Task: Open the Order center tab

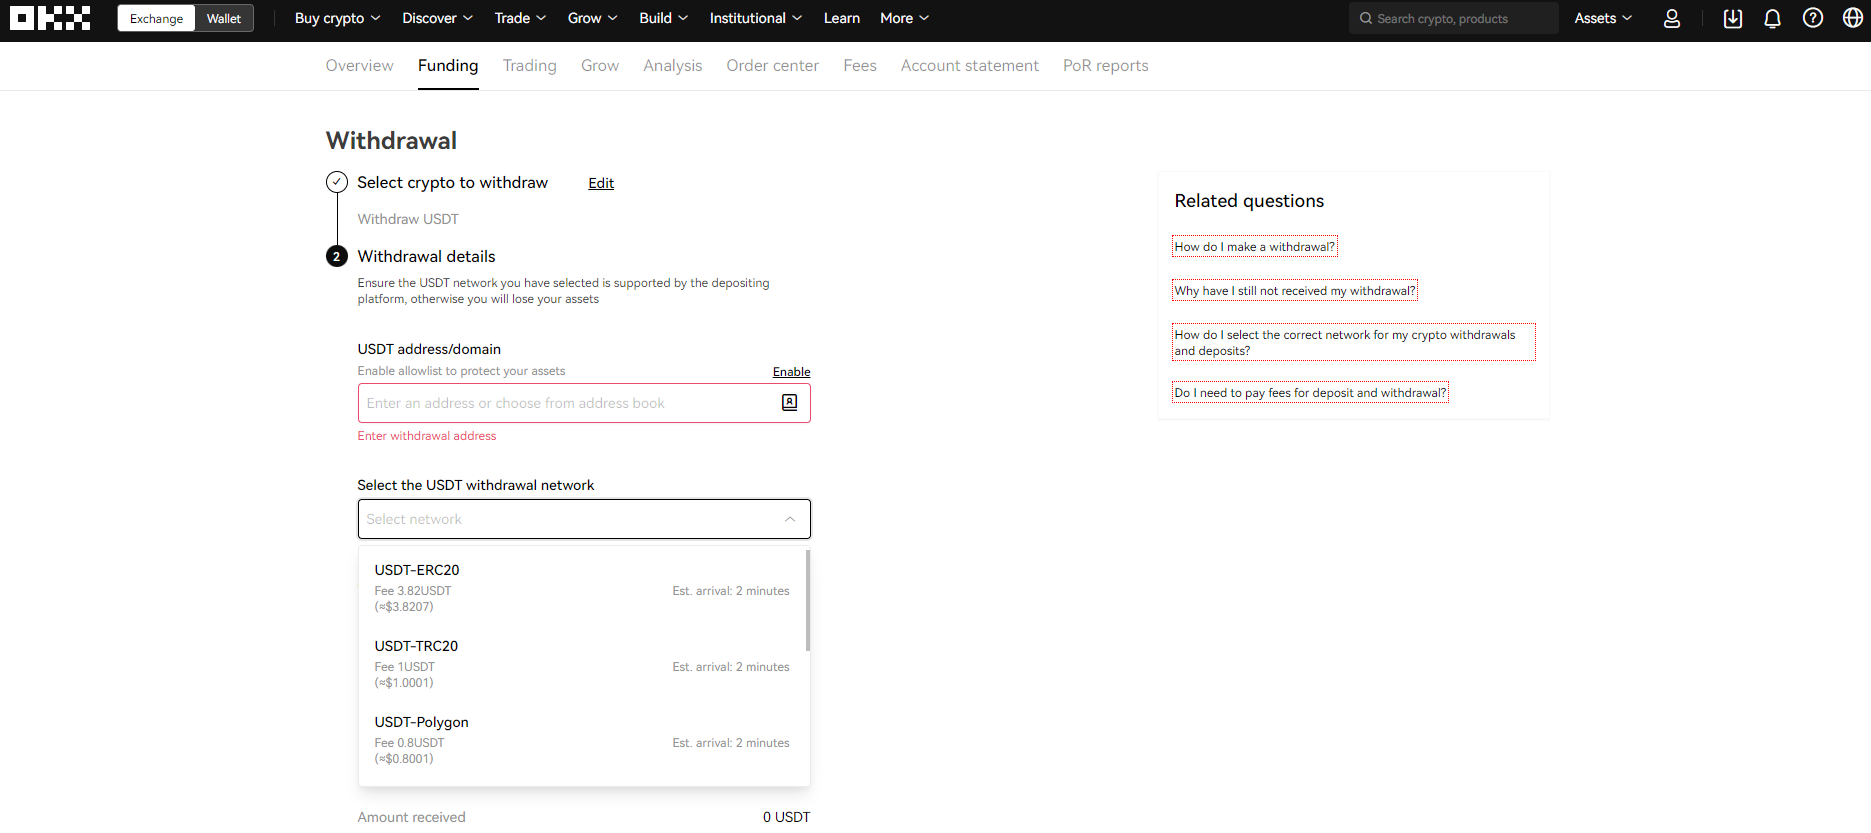Action: (x=772, y=65)
